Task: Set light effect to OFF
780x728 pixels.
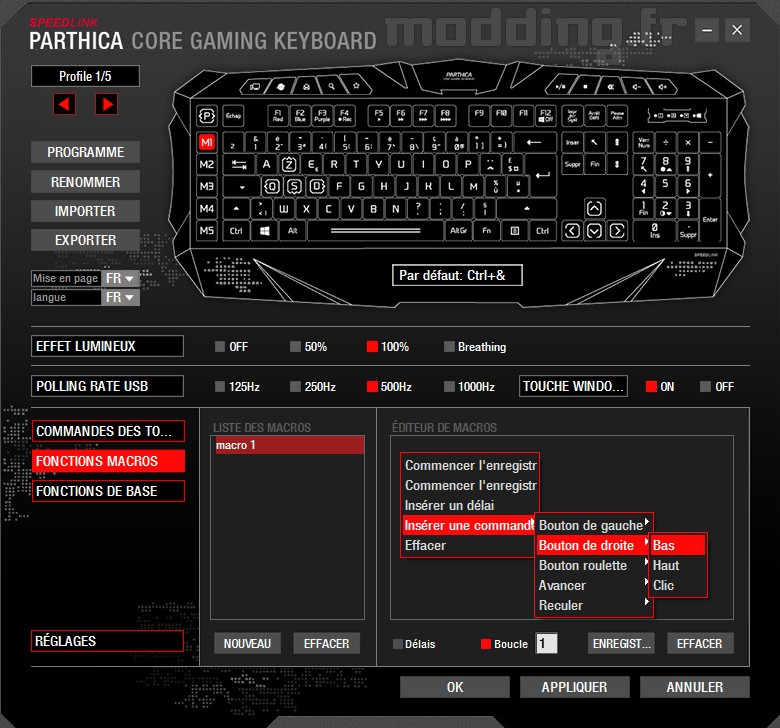Action: tap(231, 347)
